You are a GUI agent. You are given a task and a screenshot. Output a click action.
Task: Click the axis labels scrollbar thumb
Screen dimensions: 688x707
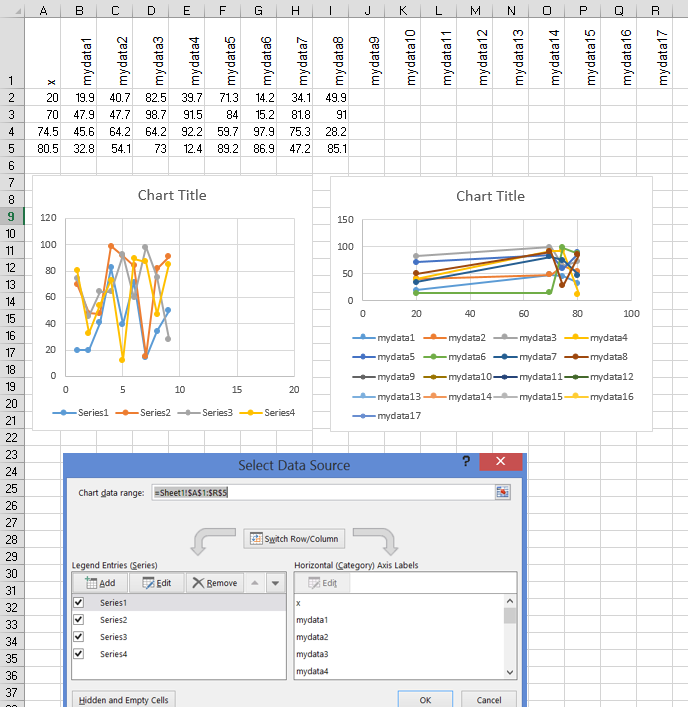coord(510,615)
